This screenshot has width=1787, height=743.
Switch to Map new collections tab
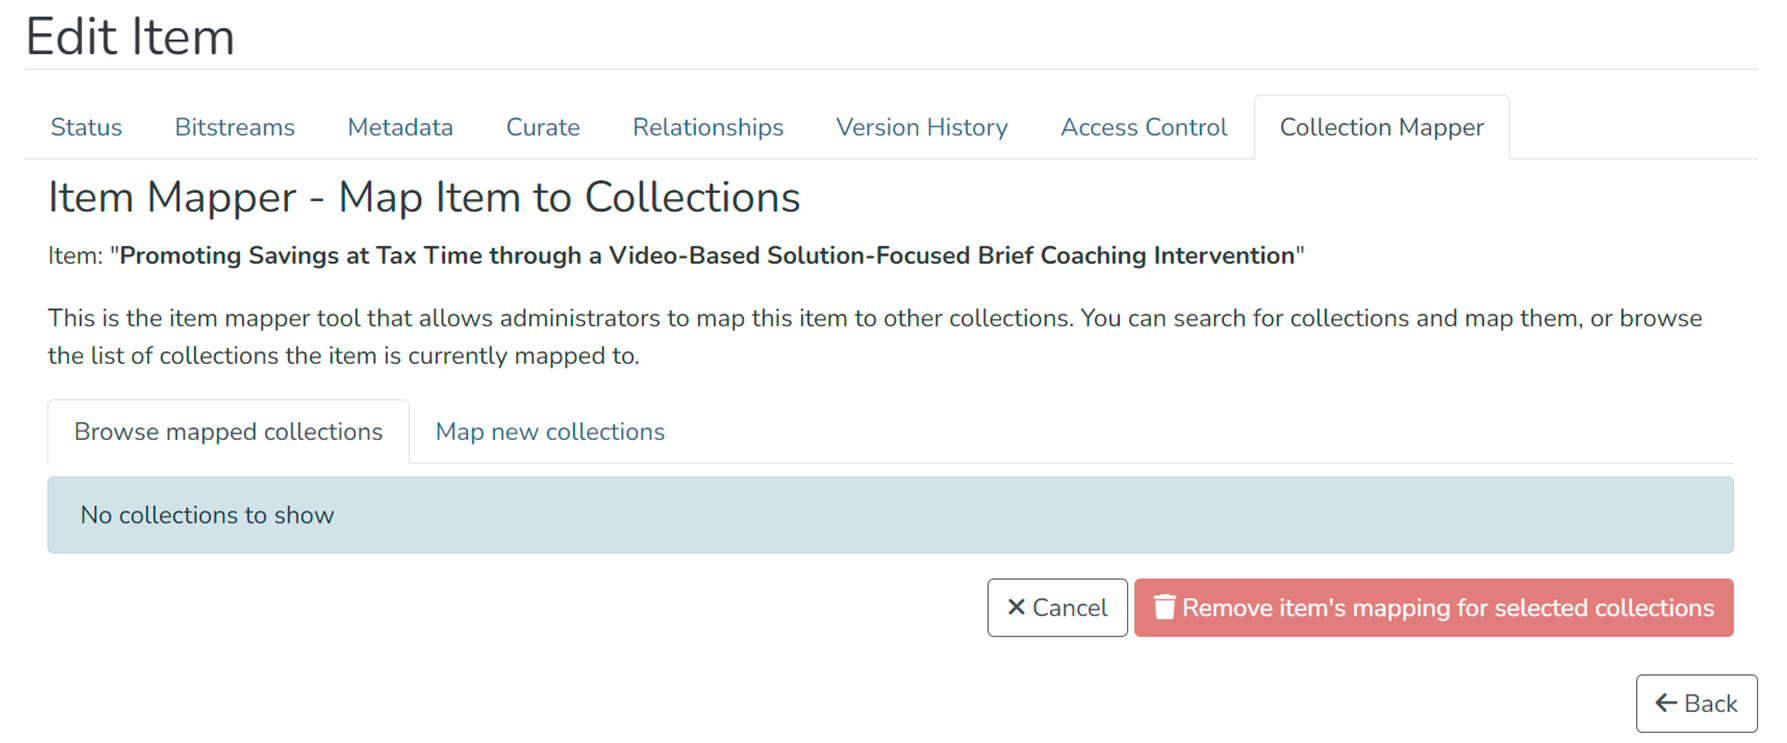549,431
